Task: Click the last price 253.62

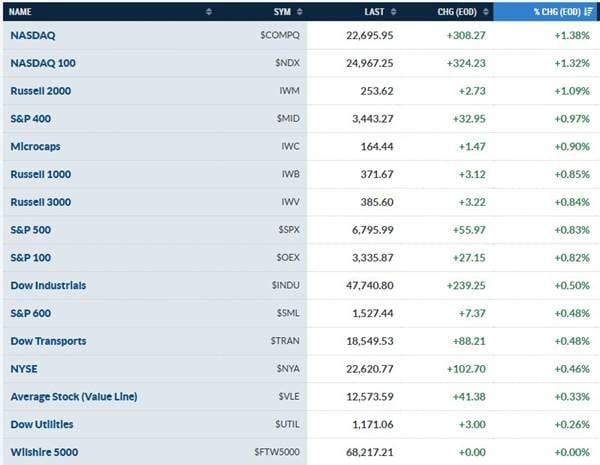Action: 377,91
